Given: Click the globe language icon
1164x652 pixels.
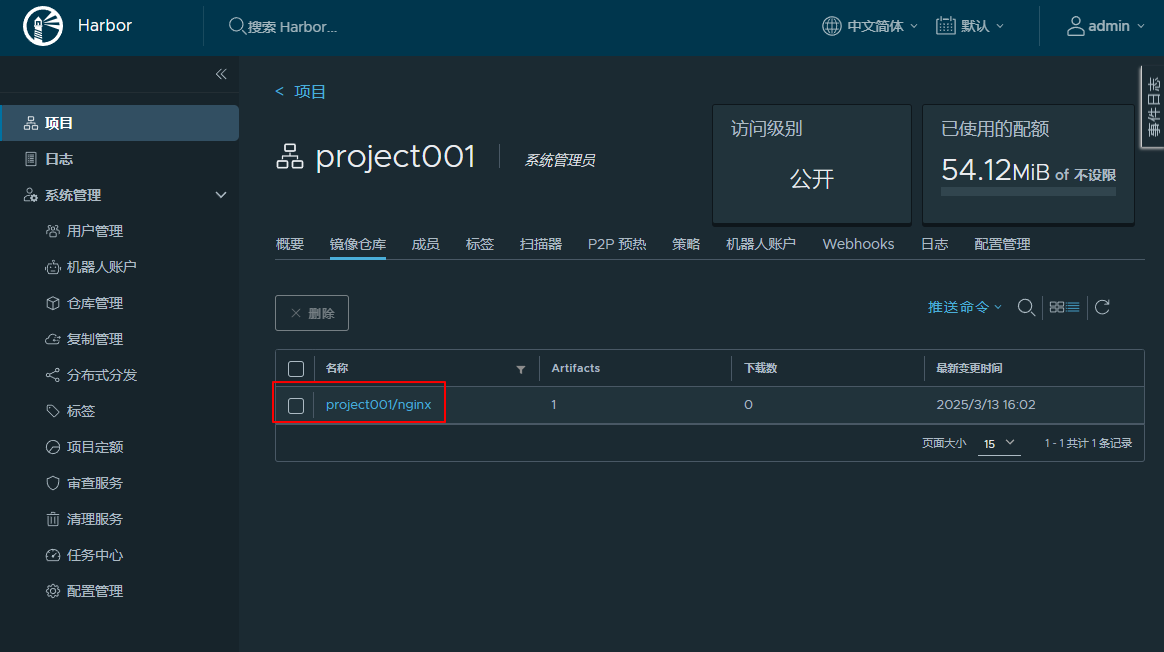Looking at the screenshot, I should (831, 26).
